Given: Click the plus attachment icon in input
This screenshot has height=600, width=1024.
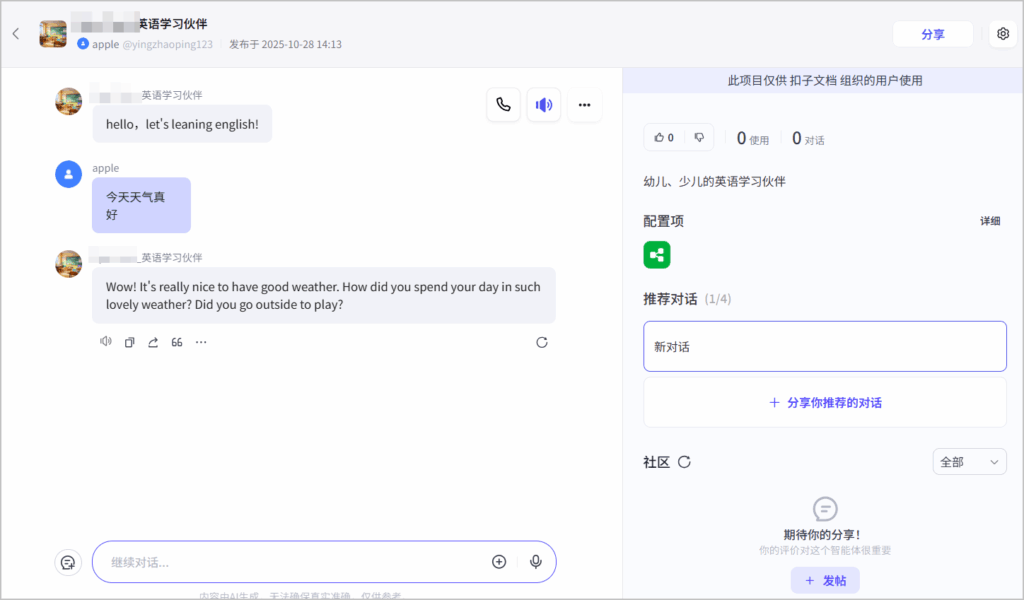Looking at the screenshot, I should click(x=499, y=562).
